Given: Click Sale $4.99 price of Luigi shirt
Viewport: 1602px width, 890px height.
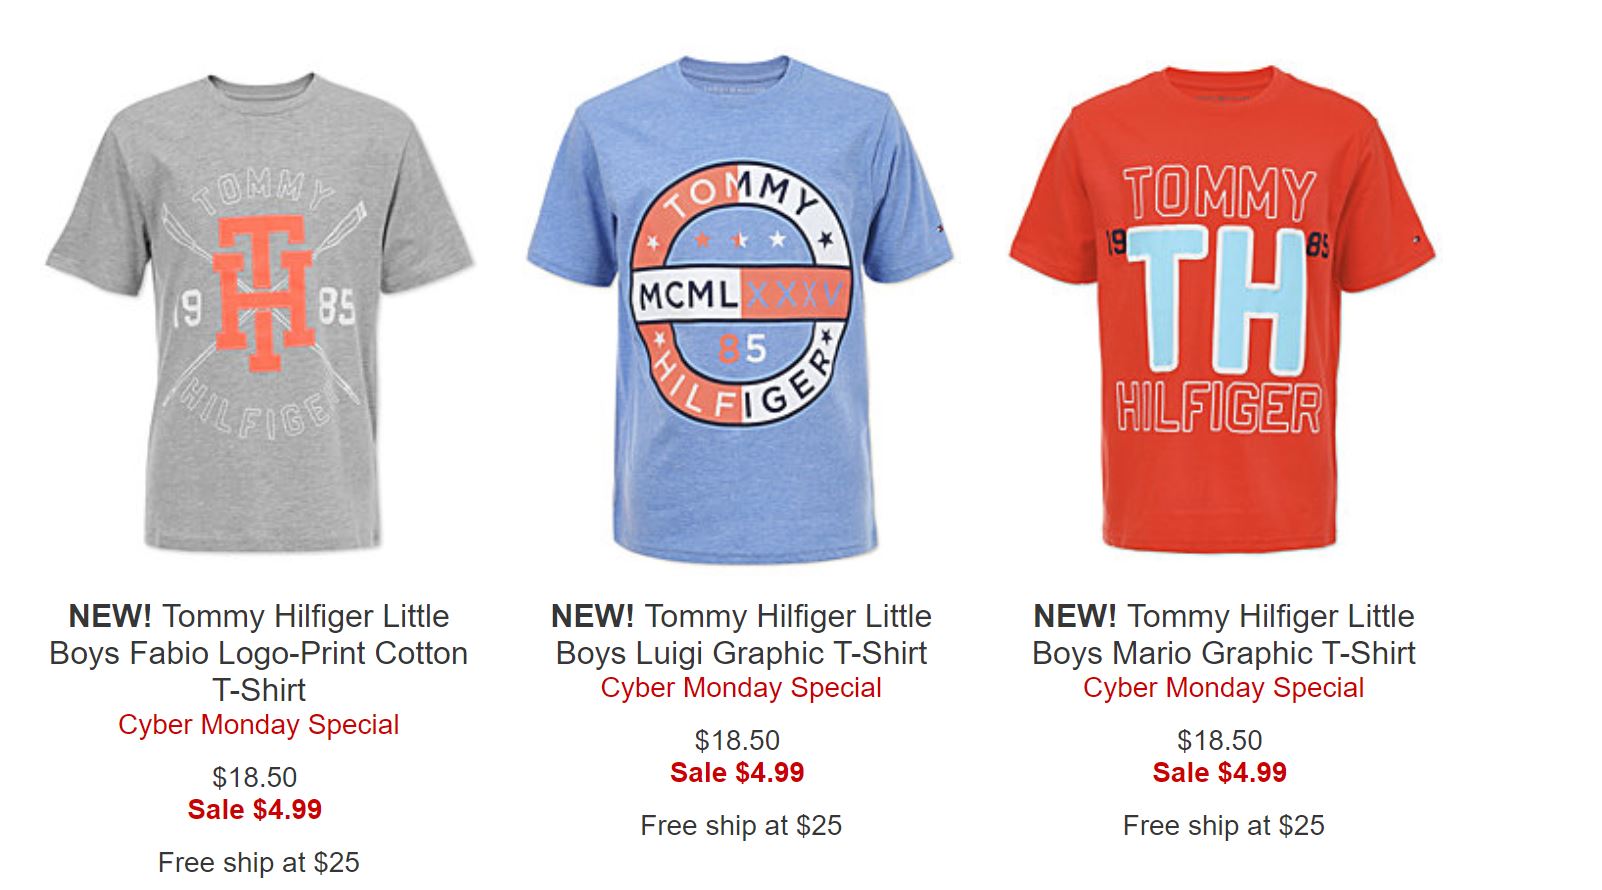Looking at the screenshot, I should click(x=737, y=773).
